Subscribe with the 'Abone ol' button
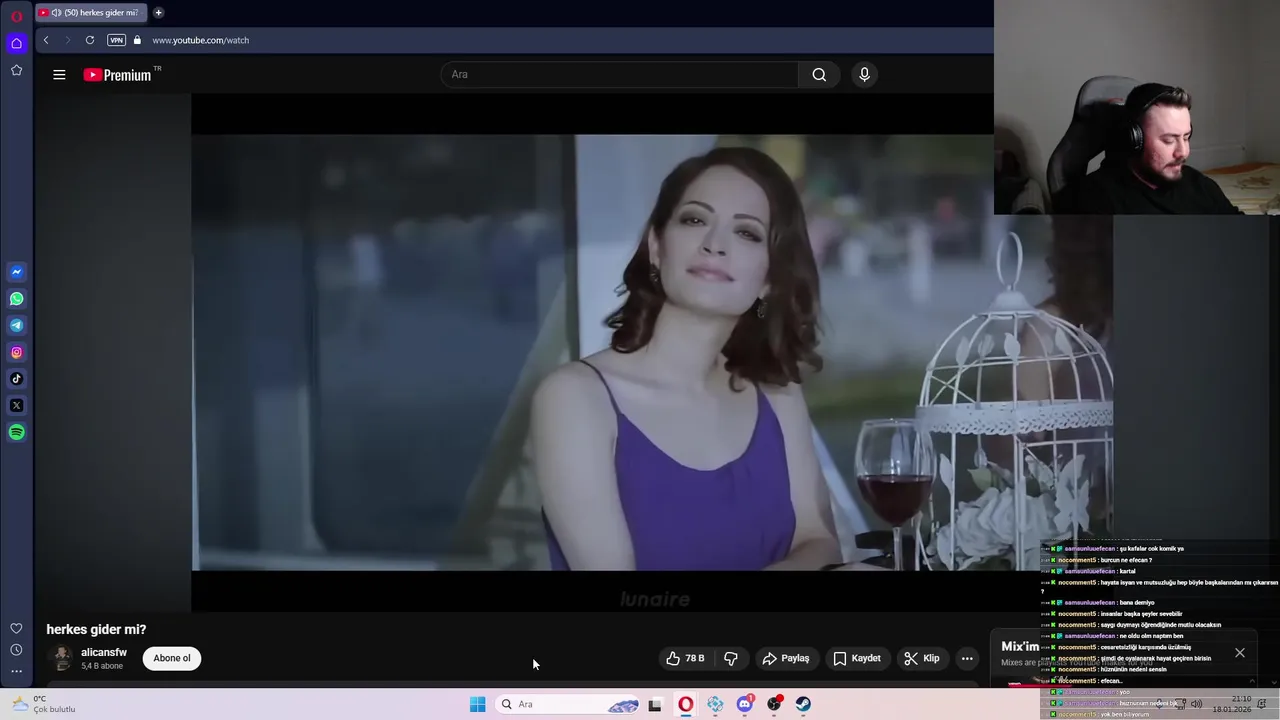 pos(172,658)
